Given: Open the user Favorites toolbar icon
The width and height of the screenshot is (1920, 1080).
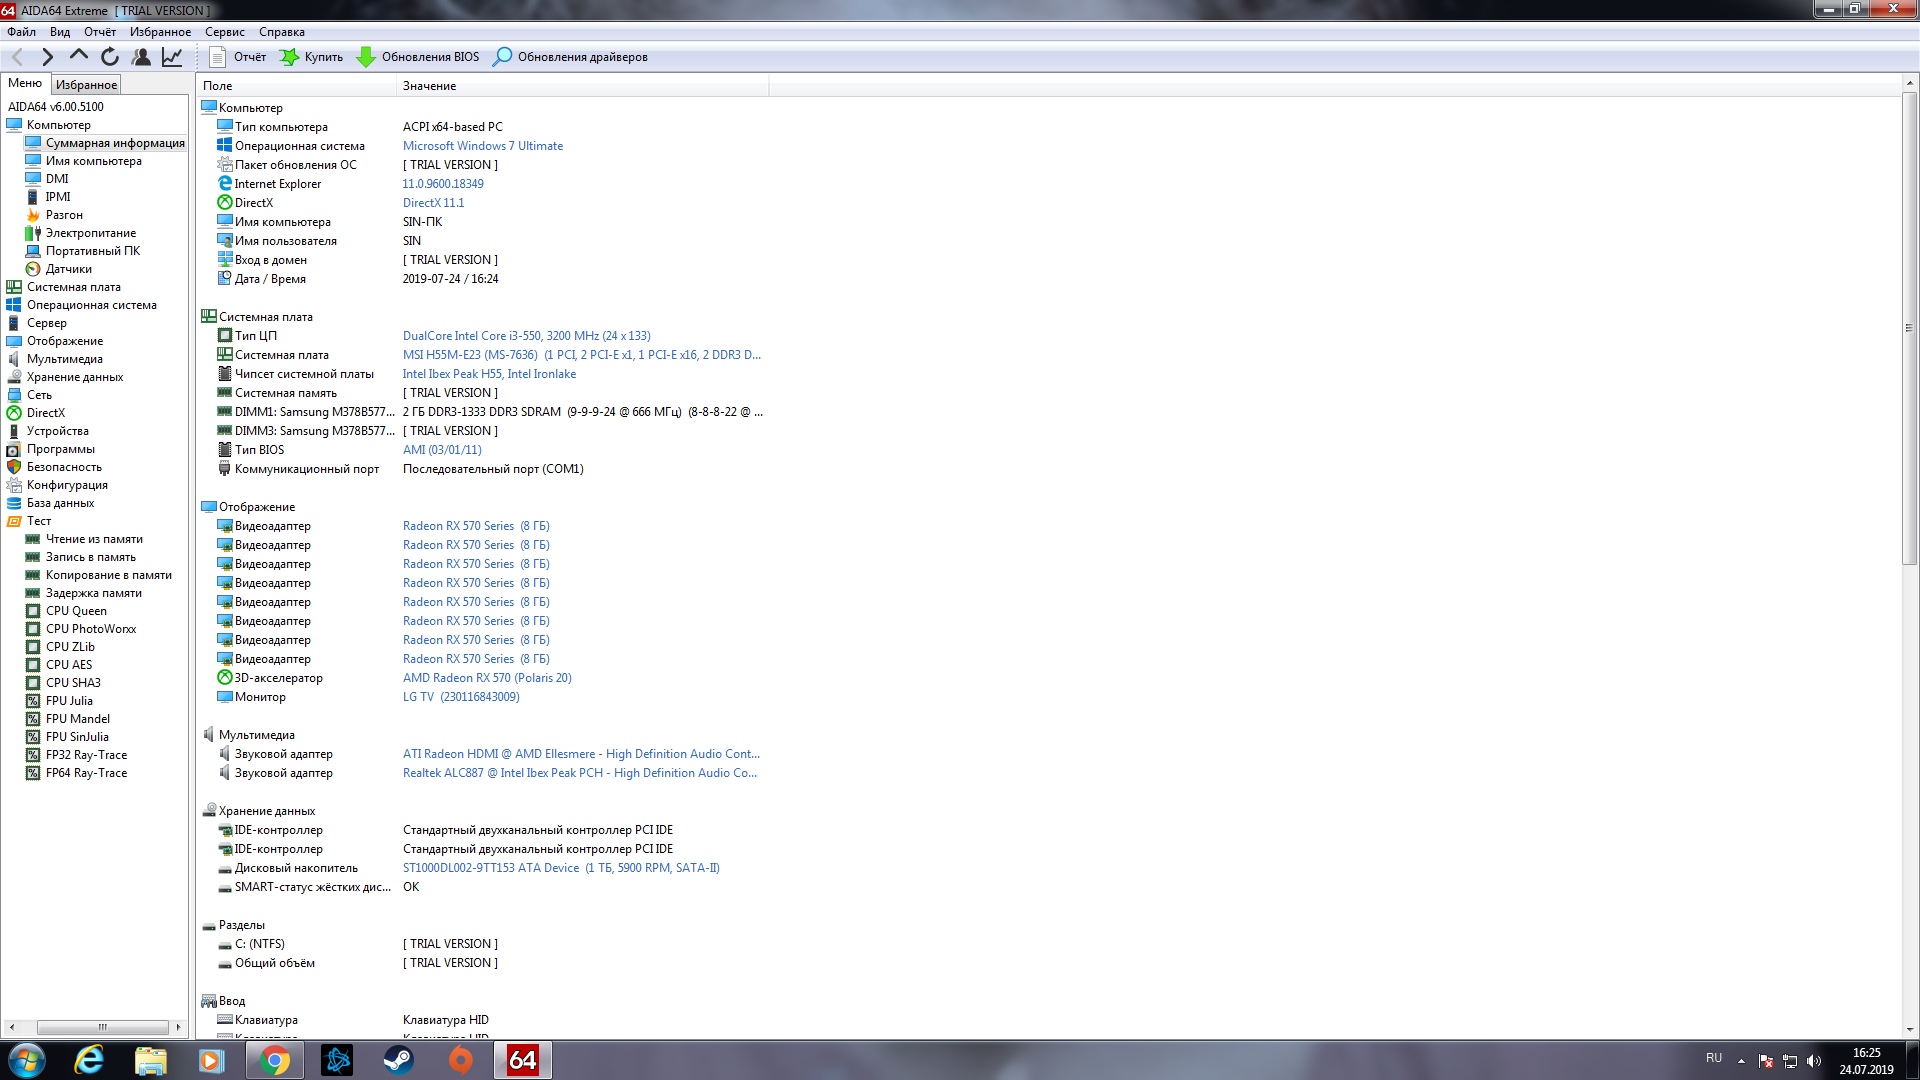Looking at the screenshot, I should (x=141, y=57).
